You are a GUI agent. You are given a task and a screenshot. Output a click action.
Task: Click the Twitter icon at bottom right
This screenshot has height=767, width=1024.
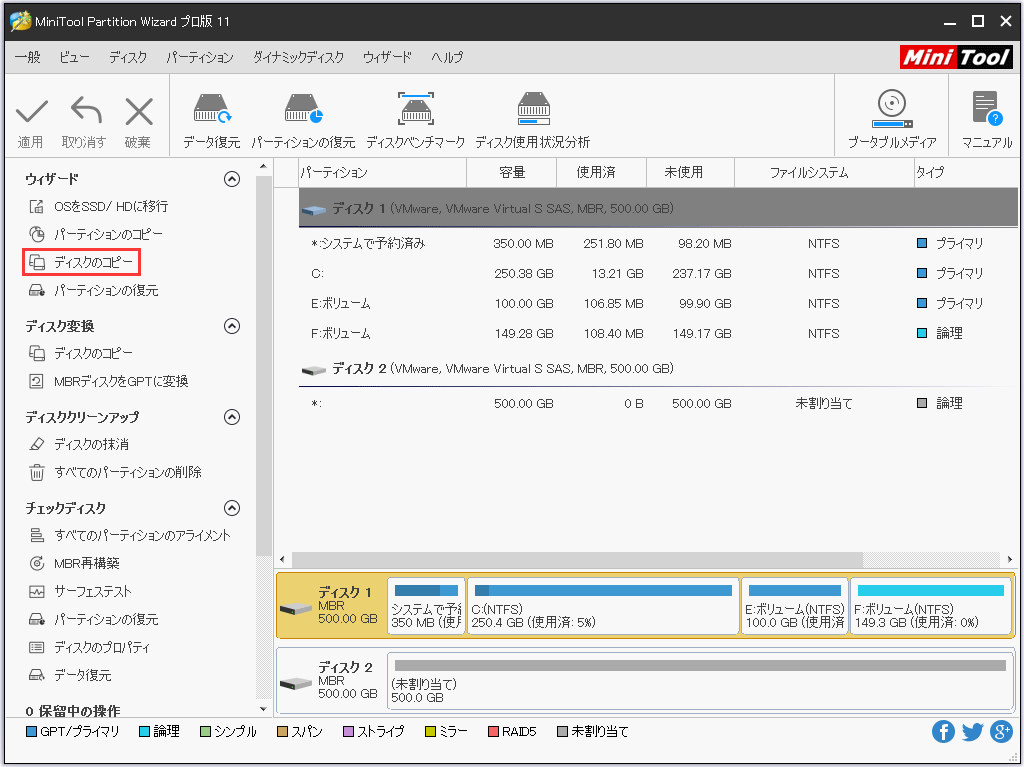pyautogui.click(x=972, y=731)
